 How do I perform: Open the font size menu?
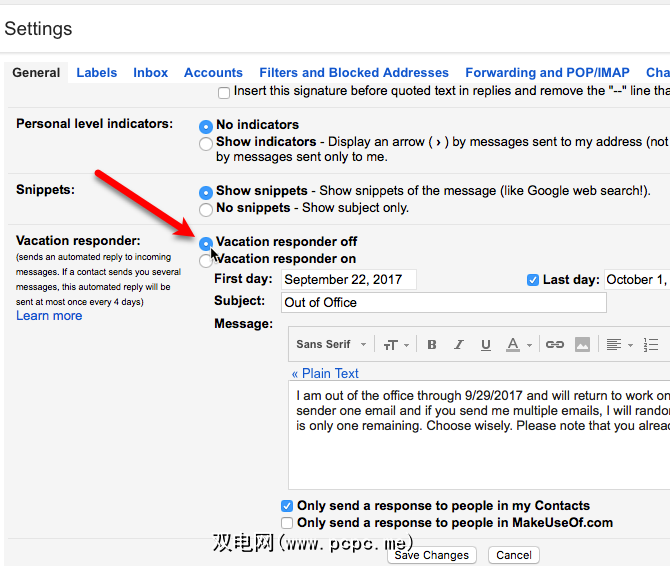(391, 345)
